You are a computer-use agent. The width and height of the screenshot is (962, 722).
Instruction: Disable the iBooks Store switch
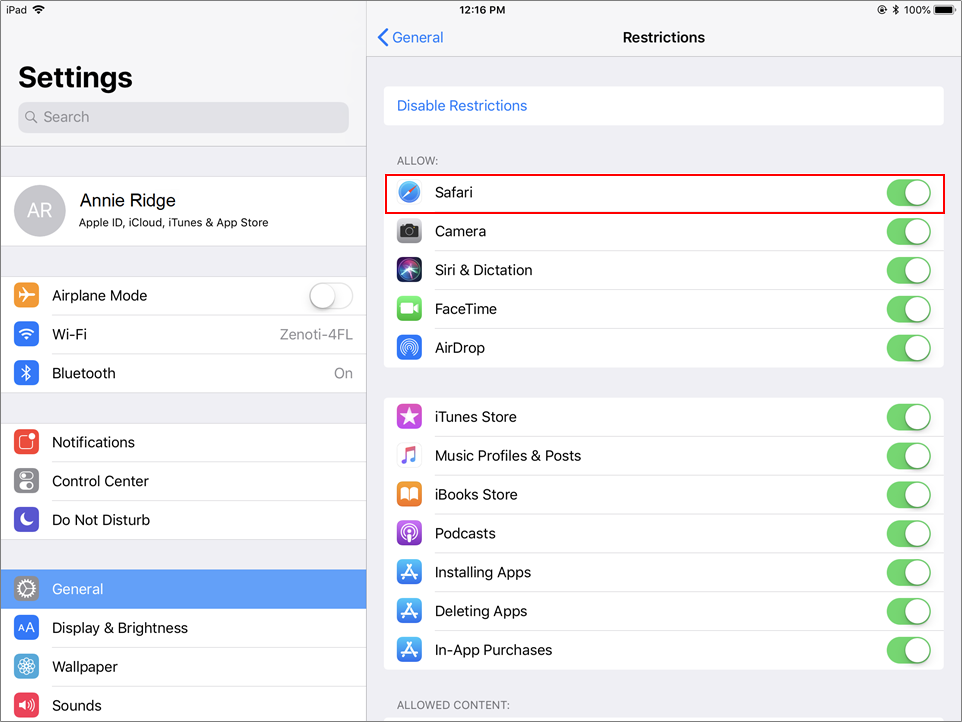909,494
